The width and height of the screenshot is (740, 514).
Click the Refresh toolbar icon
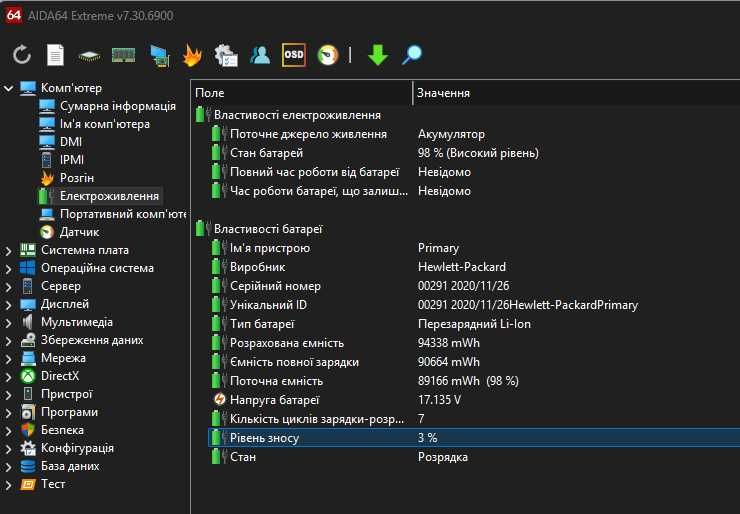tap(22, 55)
